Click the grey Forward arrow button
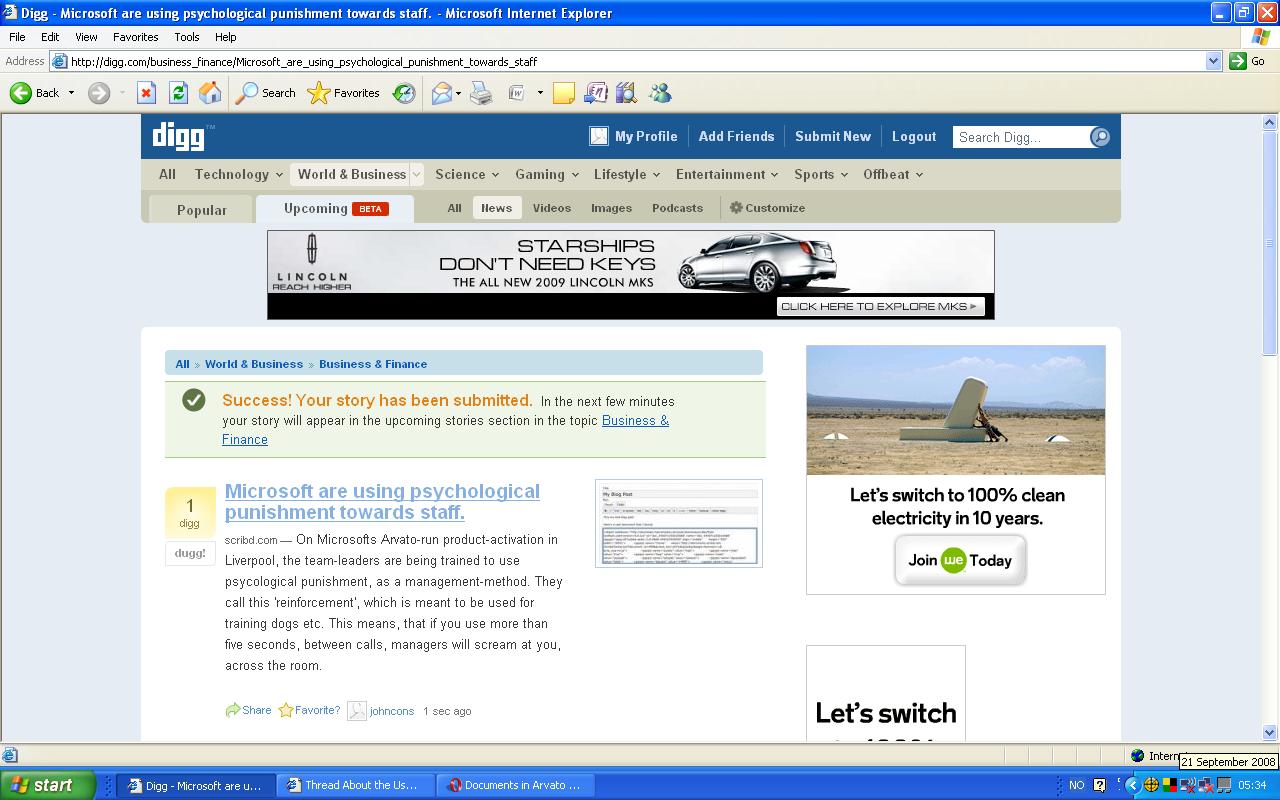 tap(98, 93)
